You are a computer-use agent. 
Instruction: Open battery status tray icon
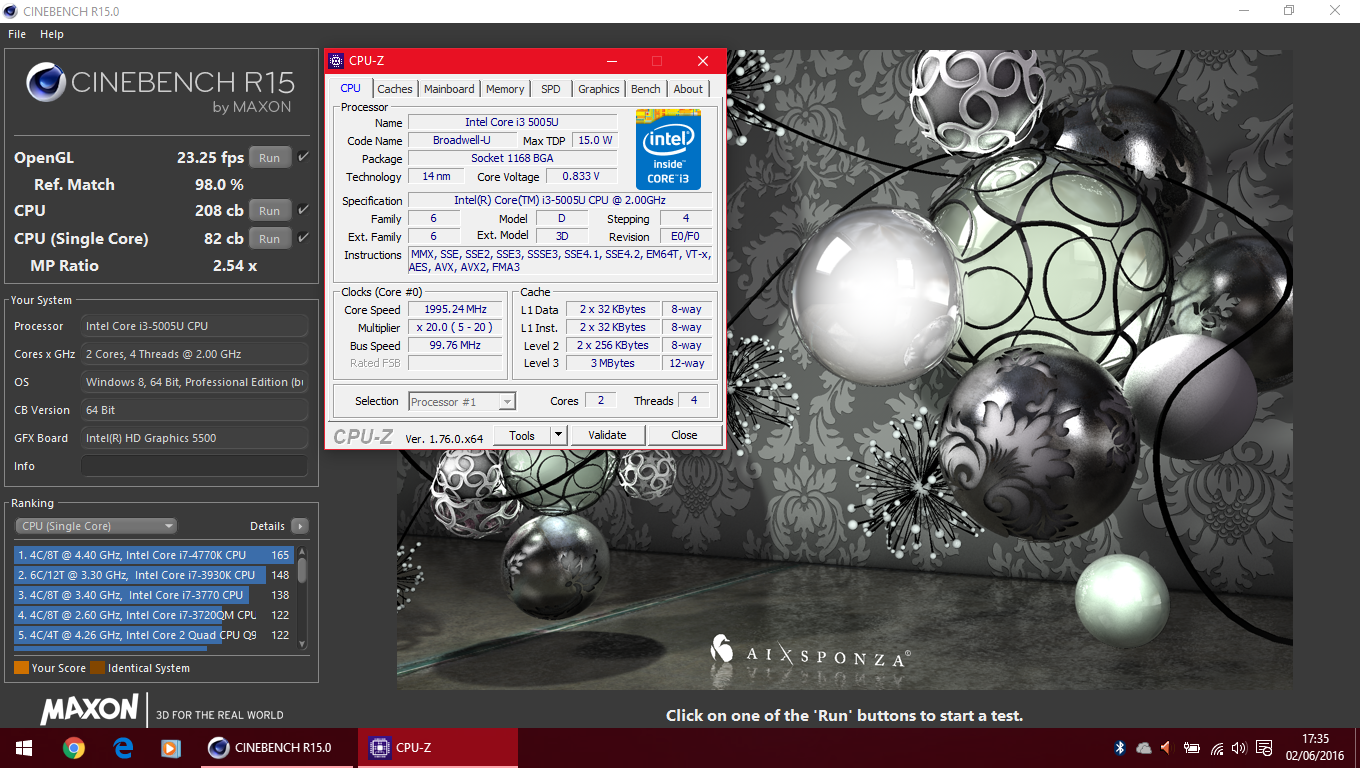coord(1192,747)
